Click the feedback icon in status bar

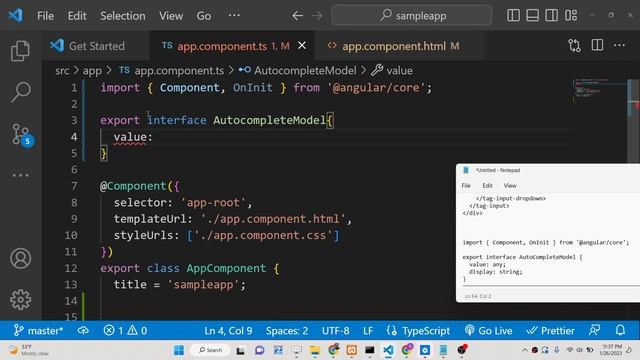point(594,331)
